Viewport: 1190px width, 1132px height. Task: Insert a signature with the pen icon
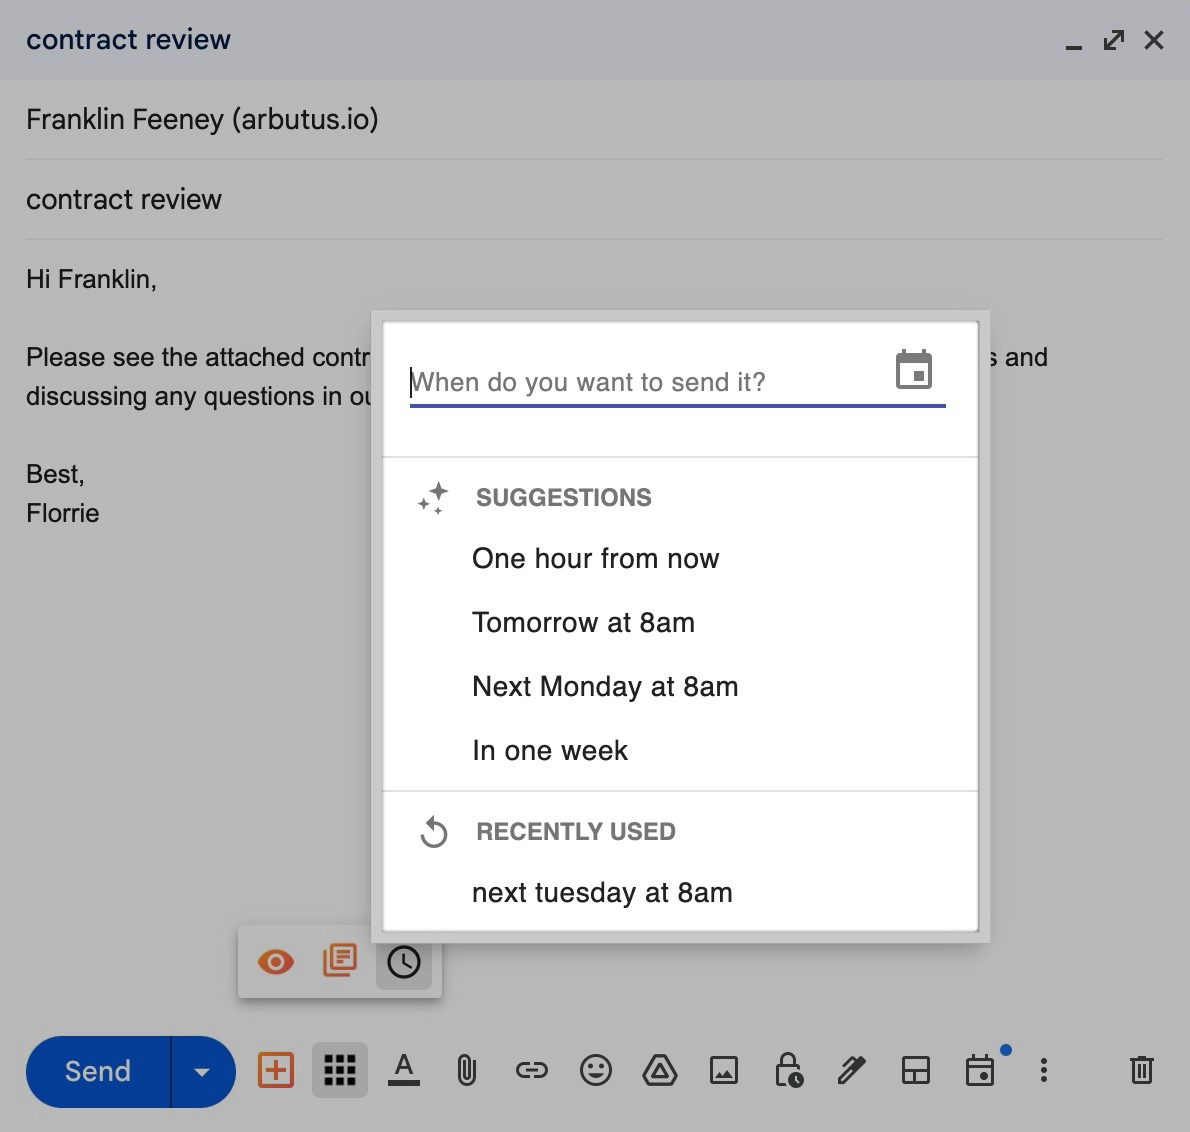coord(852,1070)
